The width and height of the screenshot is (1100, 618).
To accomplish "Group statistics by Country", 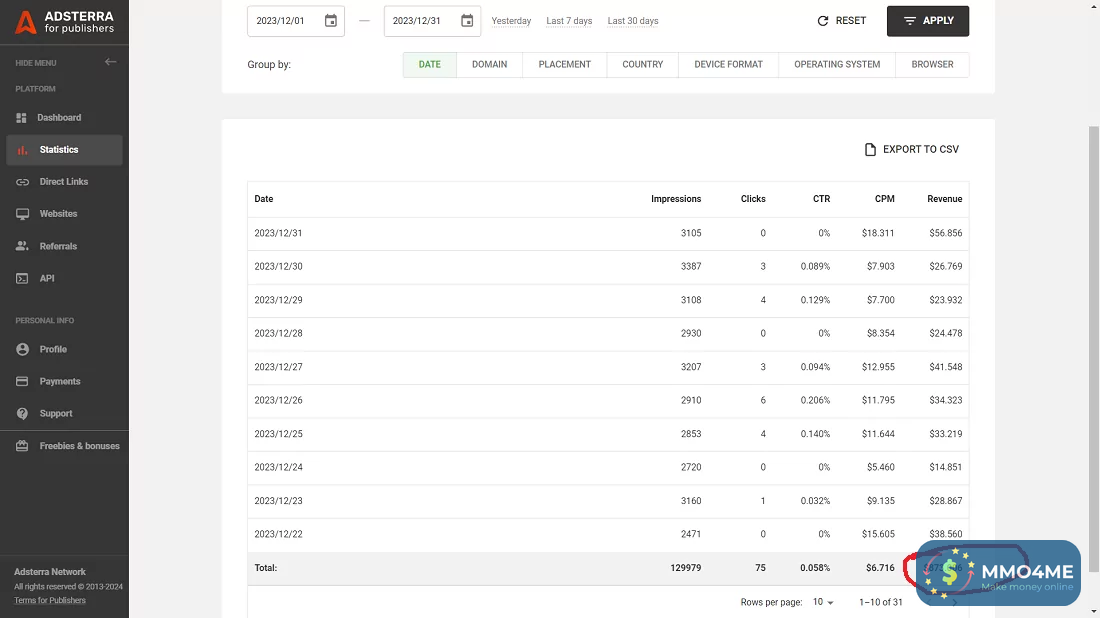I will coord(642,65).
